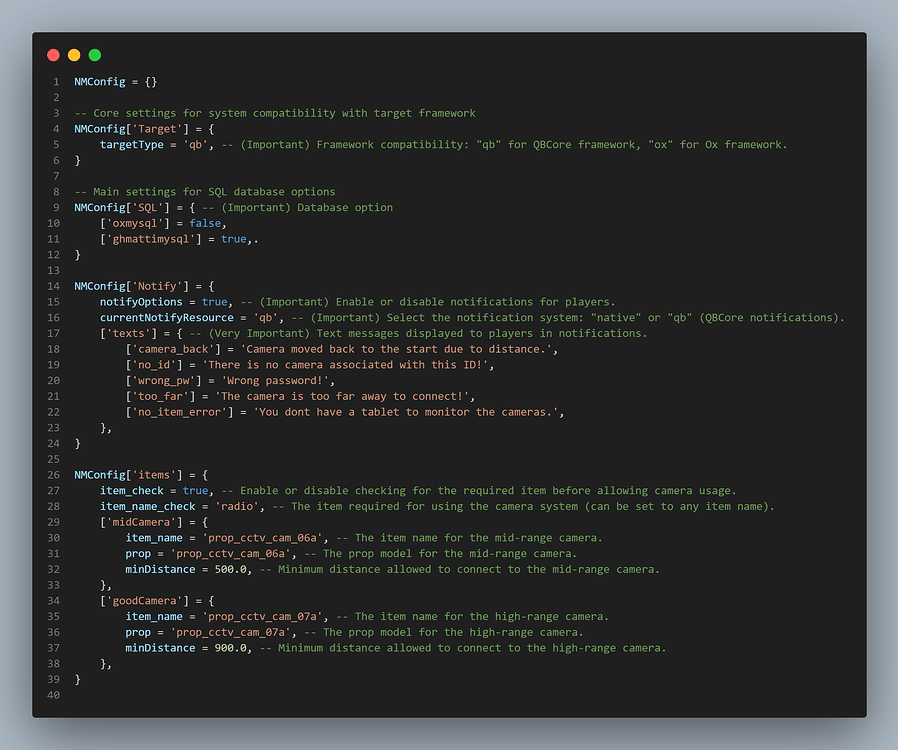The width and height of the screenshot is (898, 750).
Task: Click the 'true' value of notifyOptions
Action: coord(215,302)
